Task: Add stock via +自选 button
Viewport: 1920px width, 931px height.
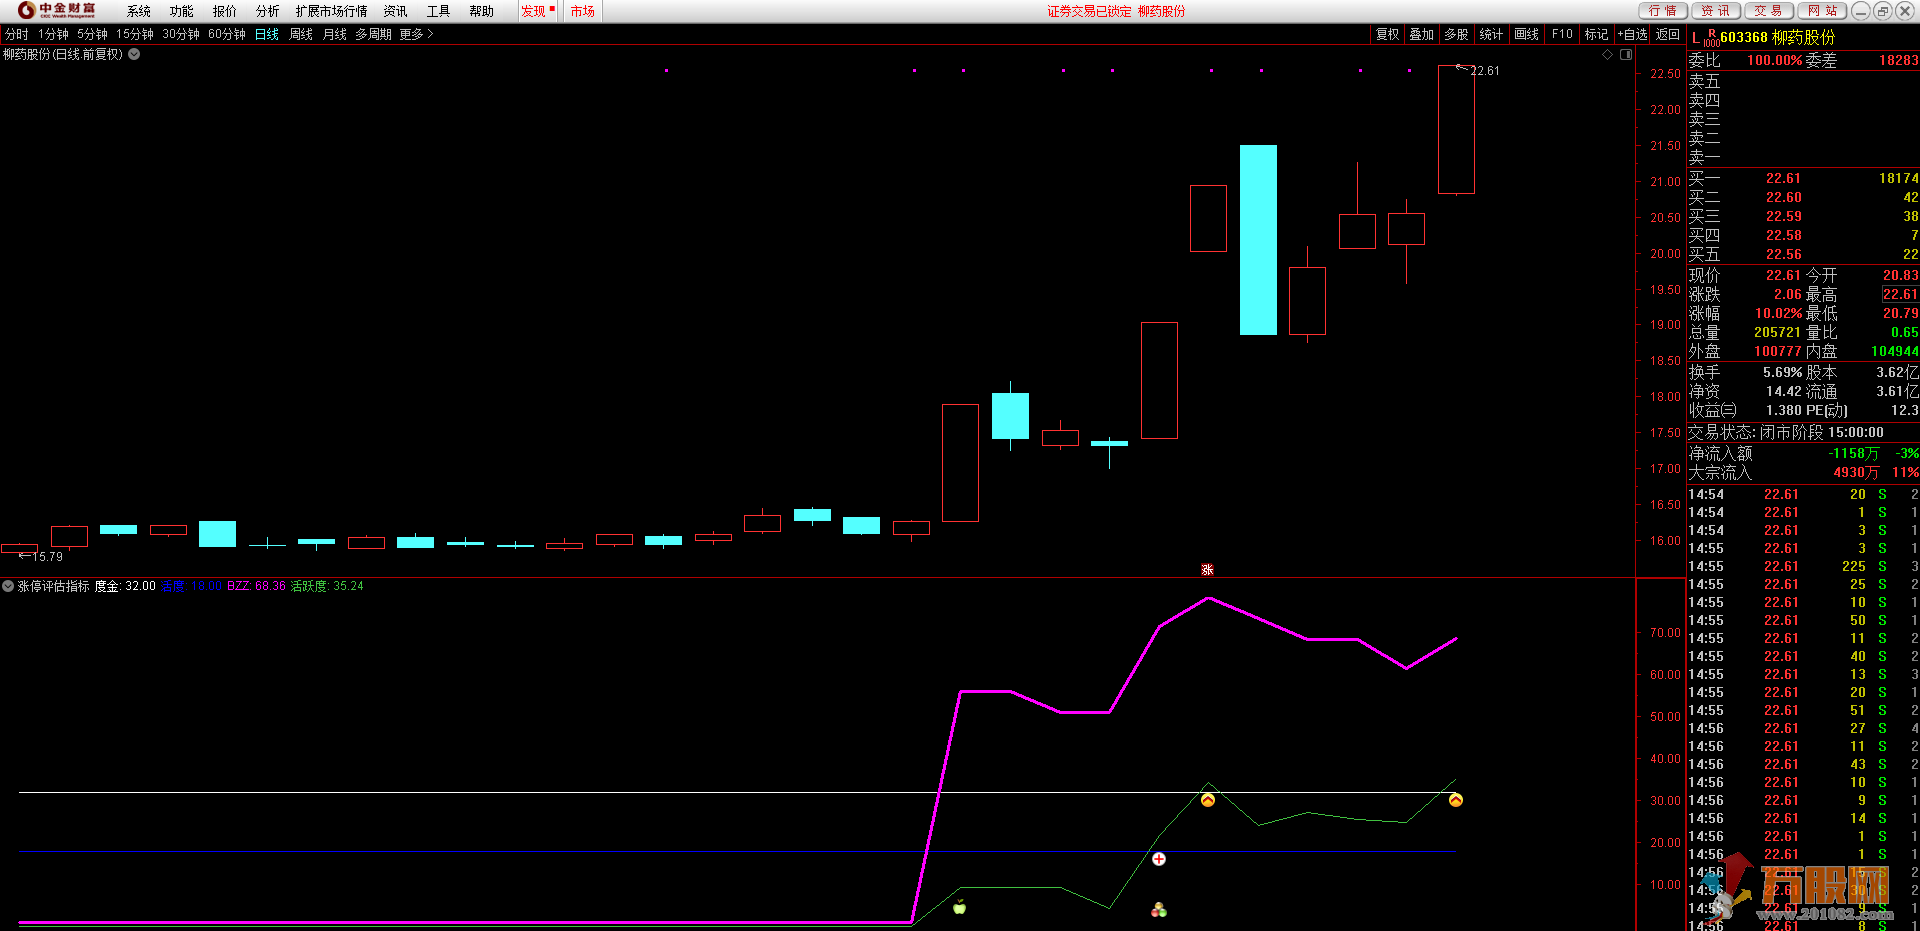Action: pos(1633,34)
